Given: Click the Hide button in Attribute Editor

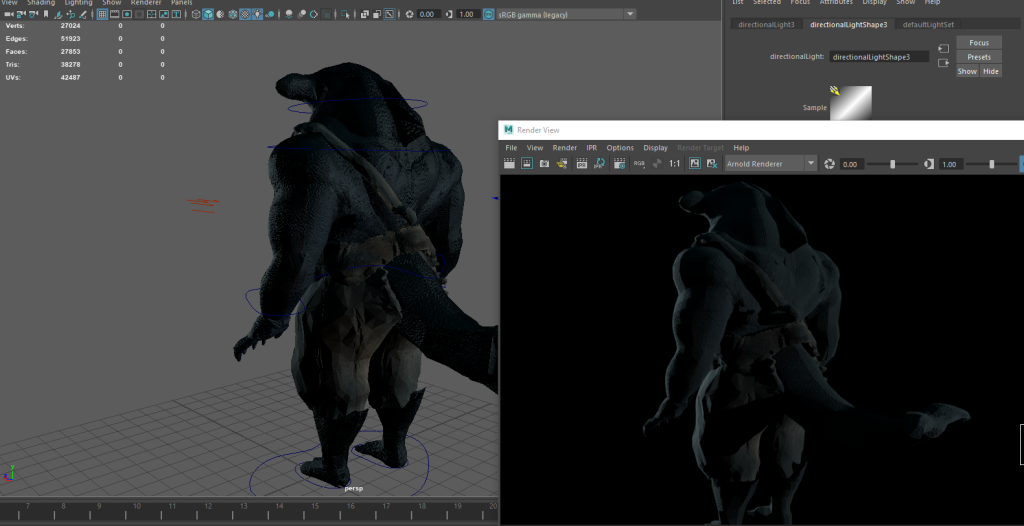Looking at the screenshot, I should click(990, 71).
